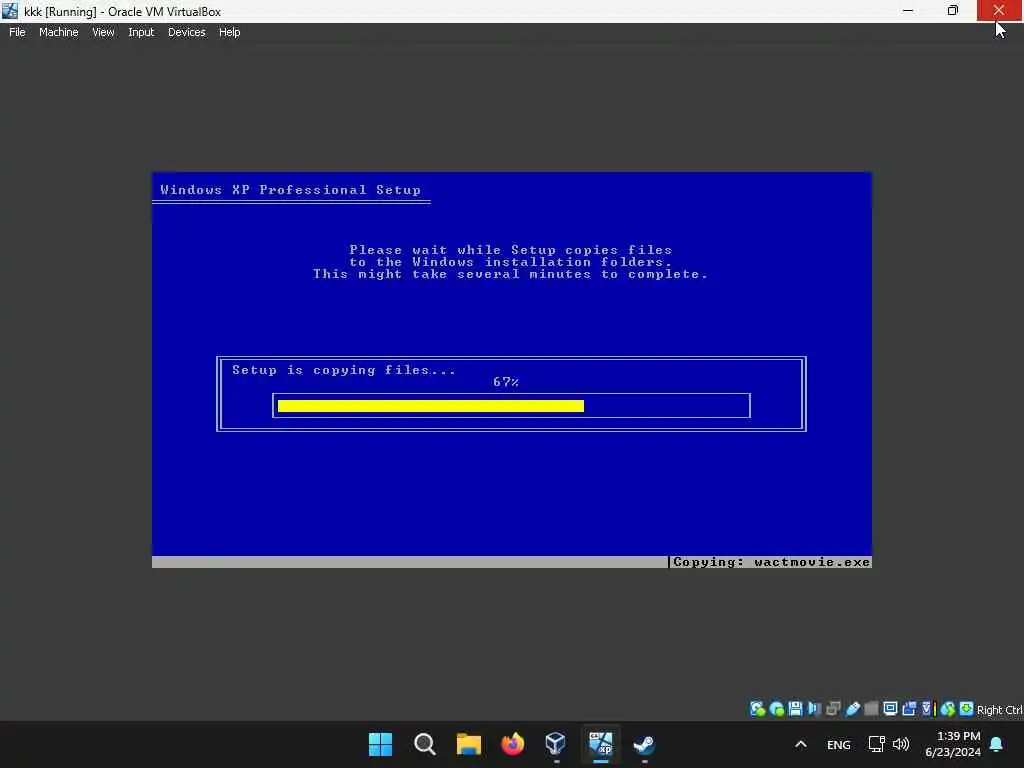Click 'Copying: wactmovie.exe' status text

click(771, 562)
